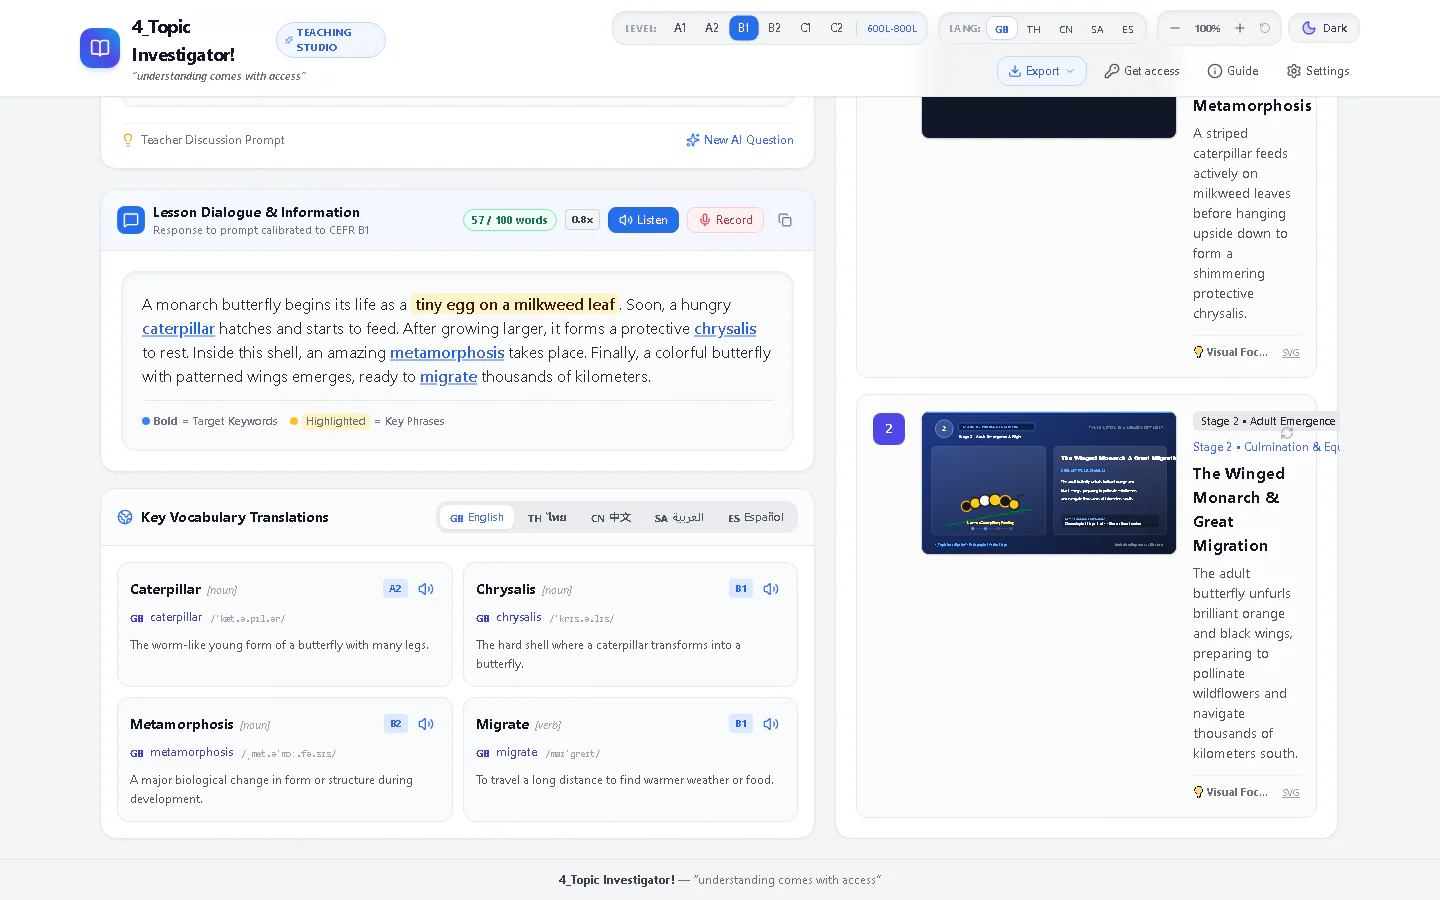Open the Winged Monarch slide thumbnail
This screenshot has width=1440, height=900.
click(1049, 483)
